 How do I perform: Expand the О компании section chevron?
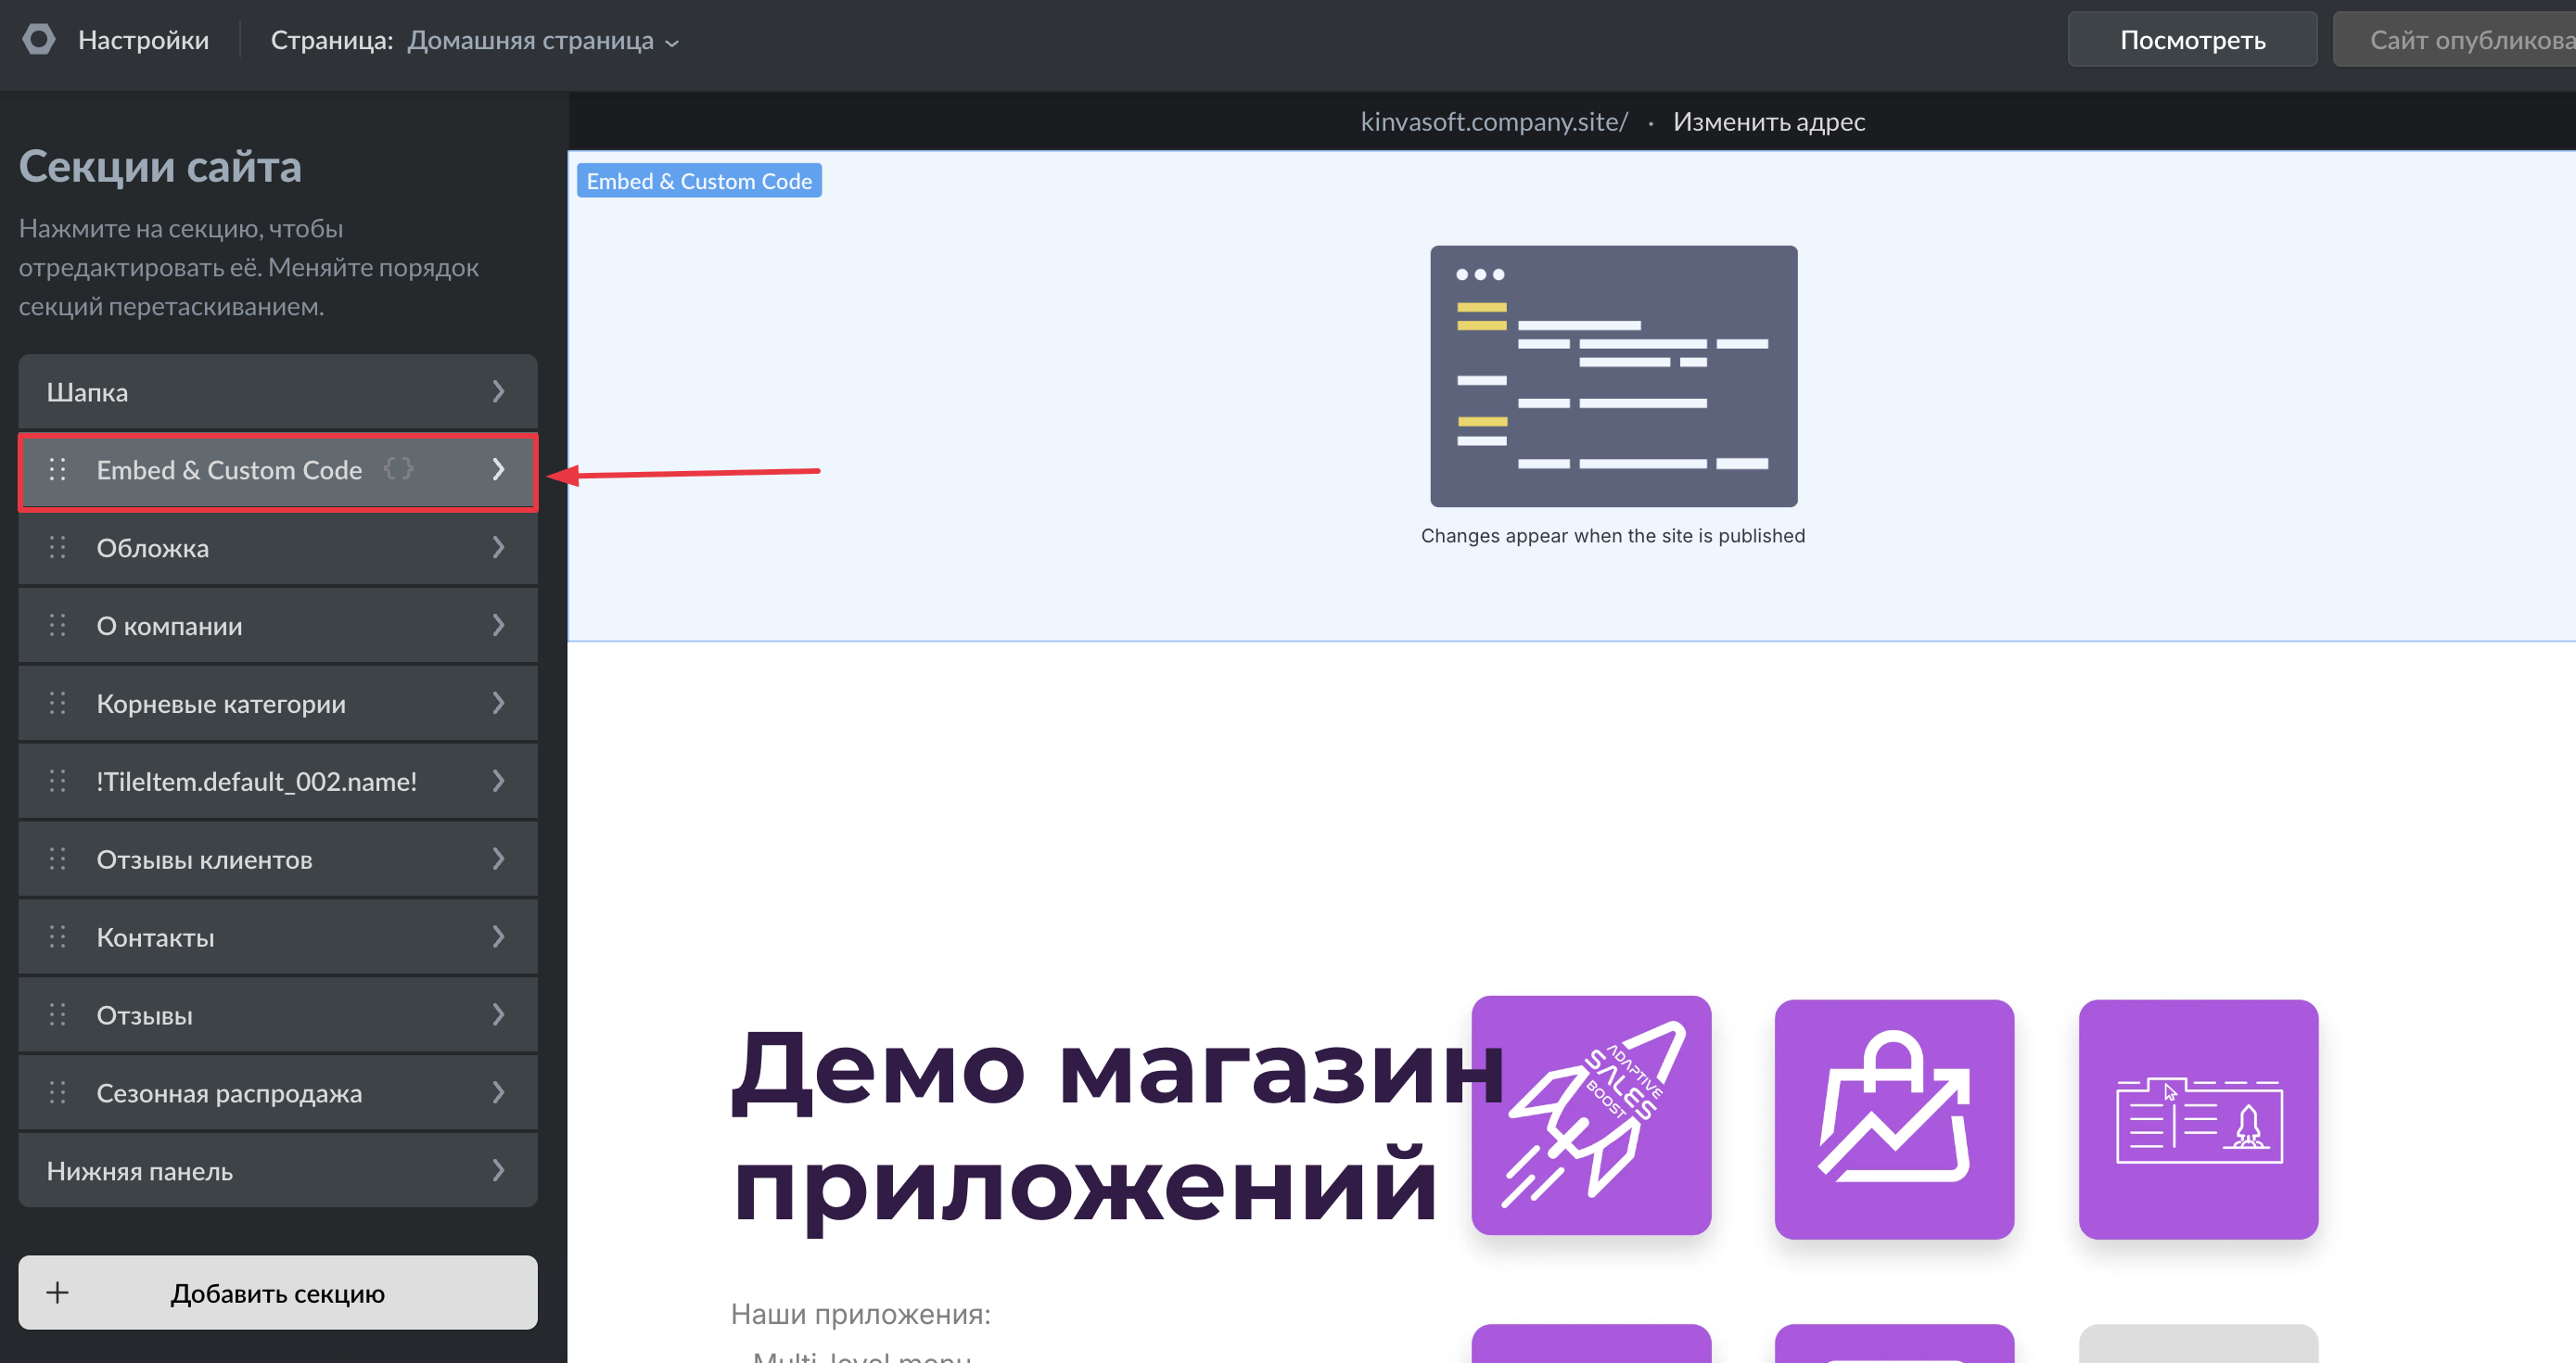click(498, 626)
